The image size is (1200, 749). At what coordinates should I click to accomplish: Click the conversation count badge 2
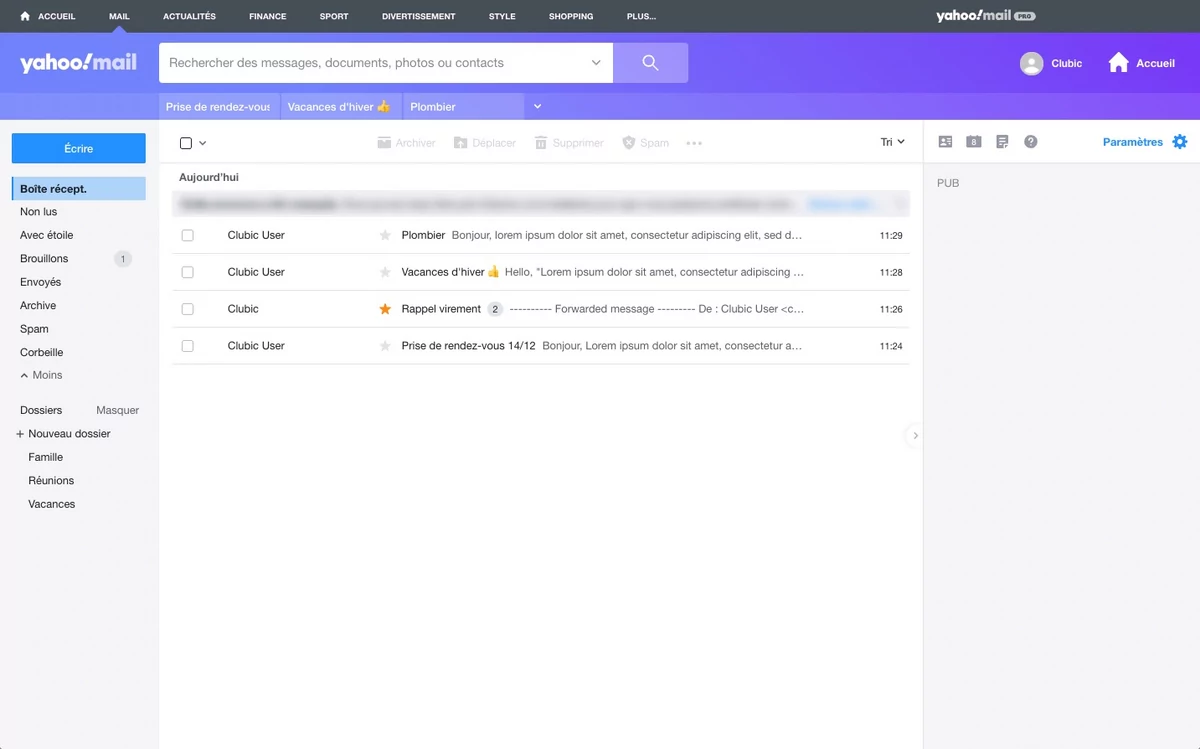494,309
